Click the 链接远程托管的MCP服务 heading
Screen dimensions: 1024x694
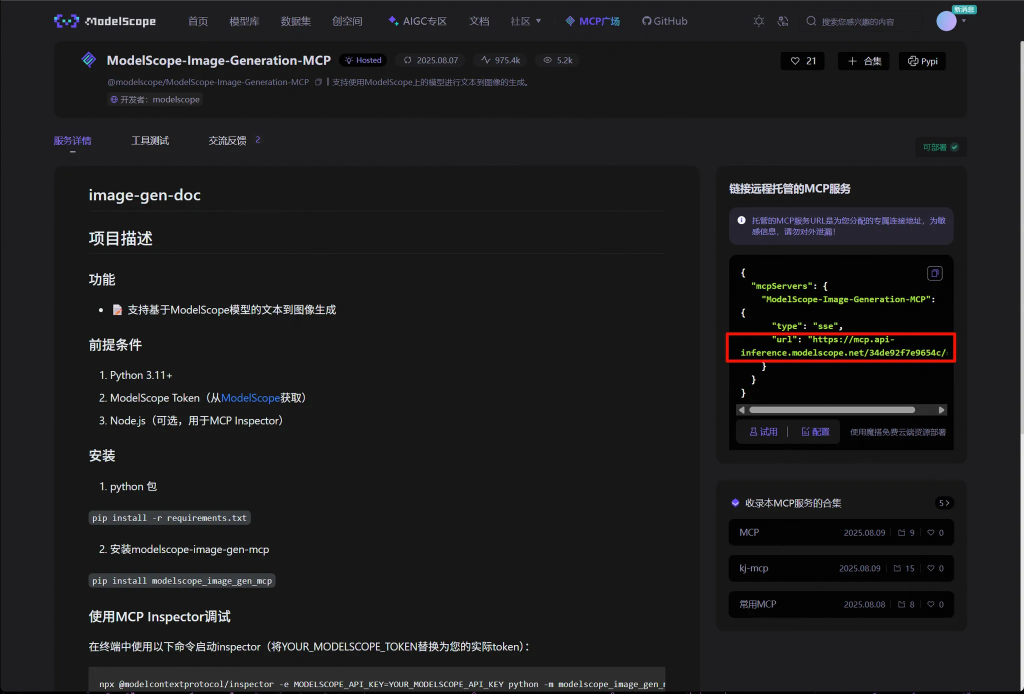[x=790, y=189]
